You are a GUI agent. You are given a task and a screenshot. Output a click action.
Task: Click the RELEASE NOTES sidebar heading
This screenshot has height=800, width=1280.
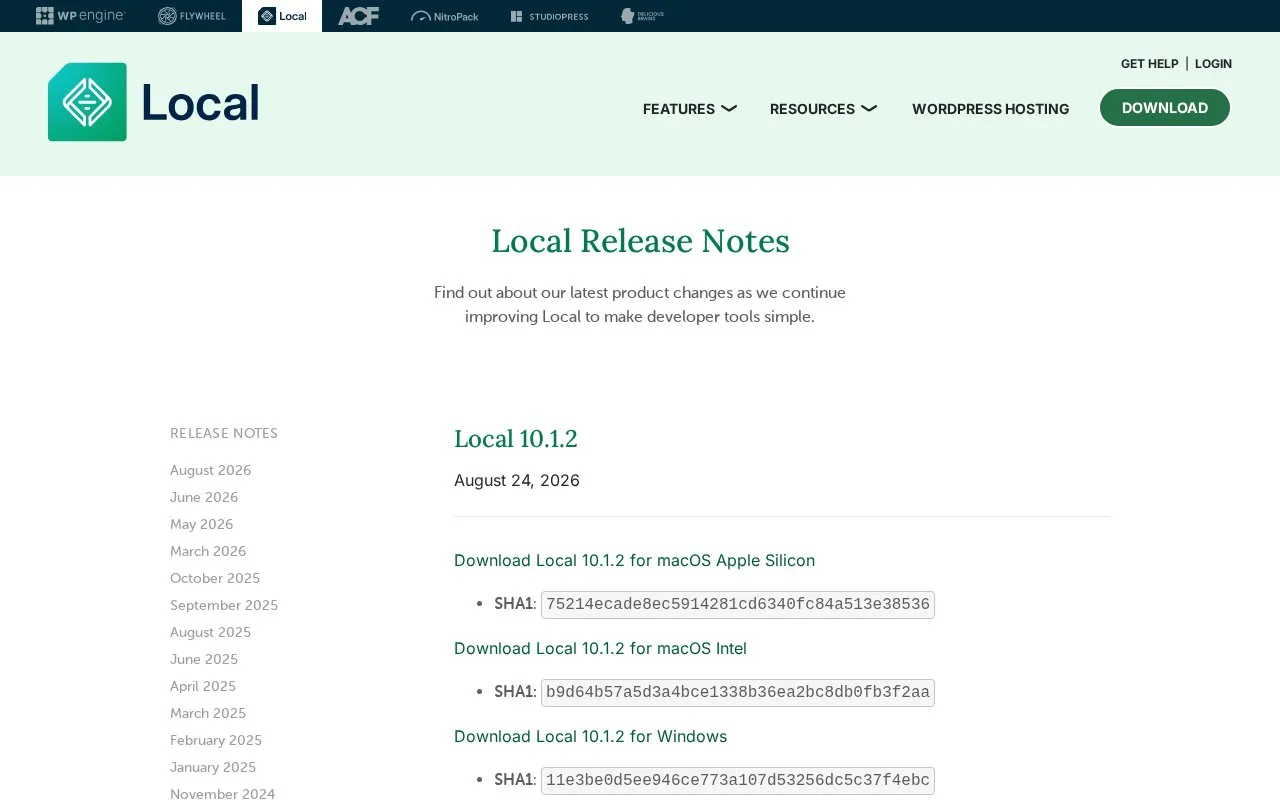[224, 433]
